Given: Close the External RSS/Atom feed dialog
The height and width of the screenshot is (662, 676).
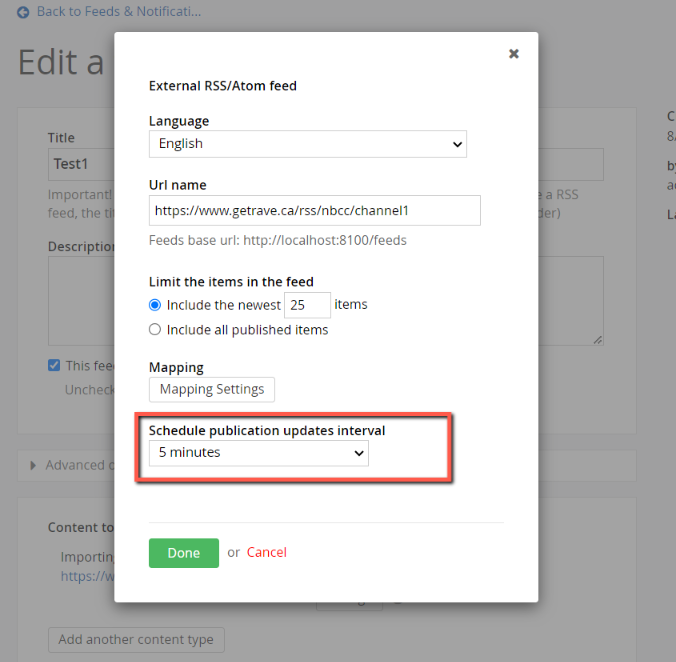Looking at the screenshot, I should point(513,54).
